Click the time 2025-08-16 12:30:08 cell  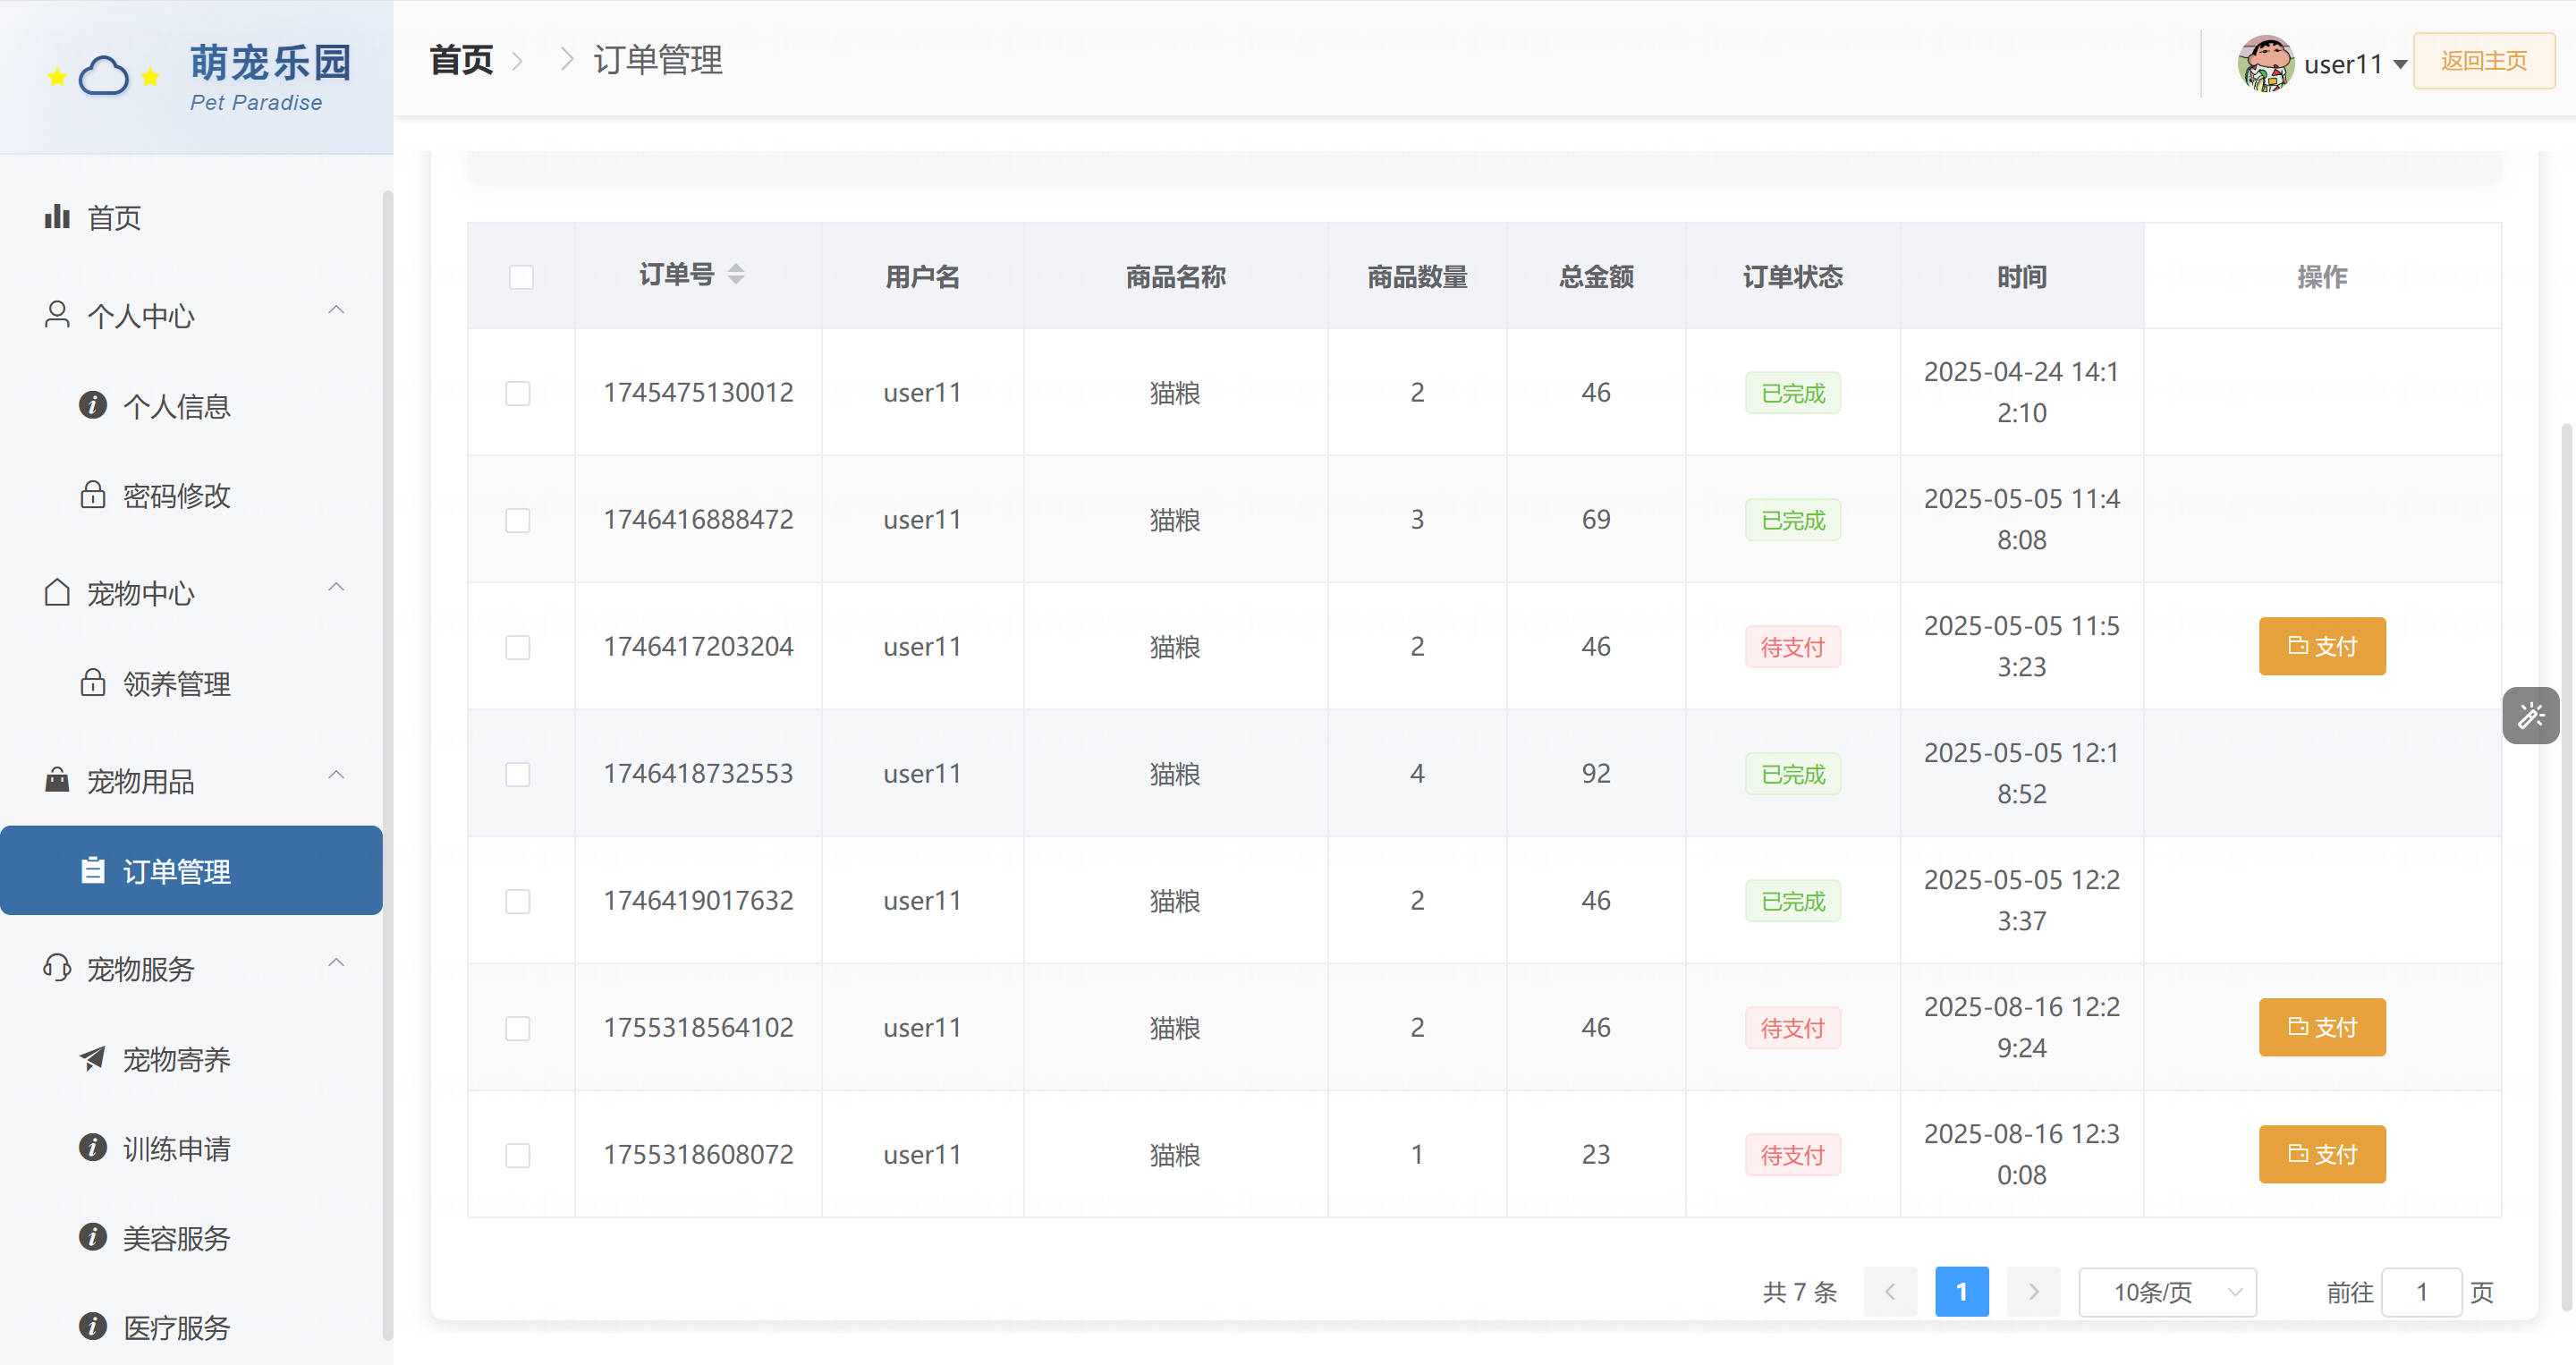tap(2021, 1154)
